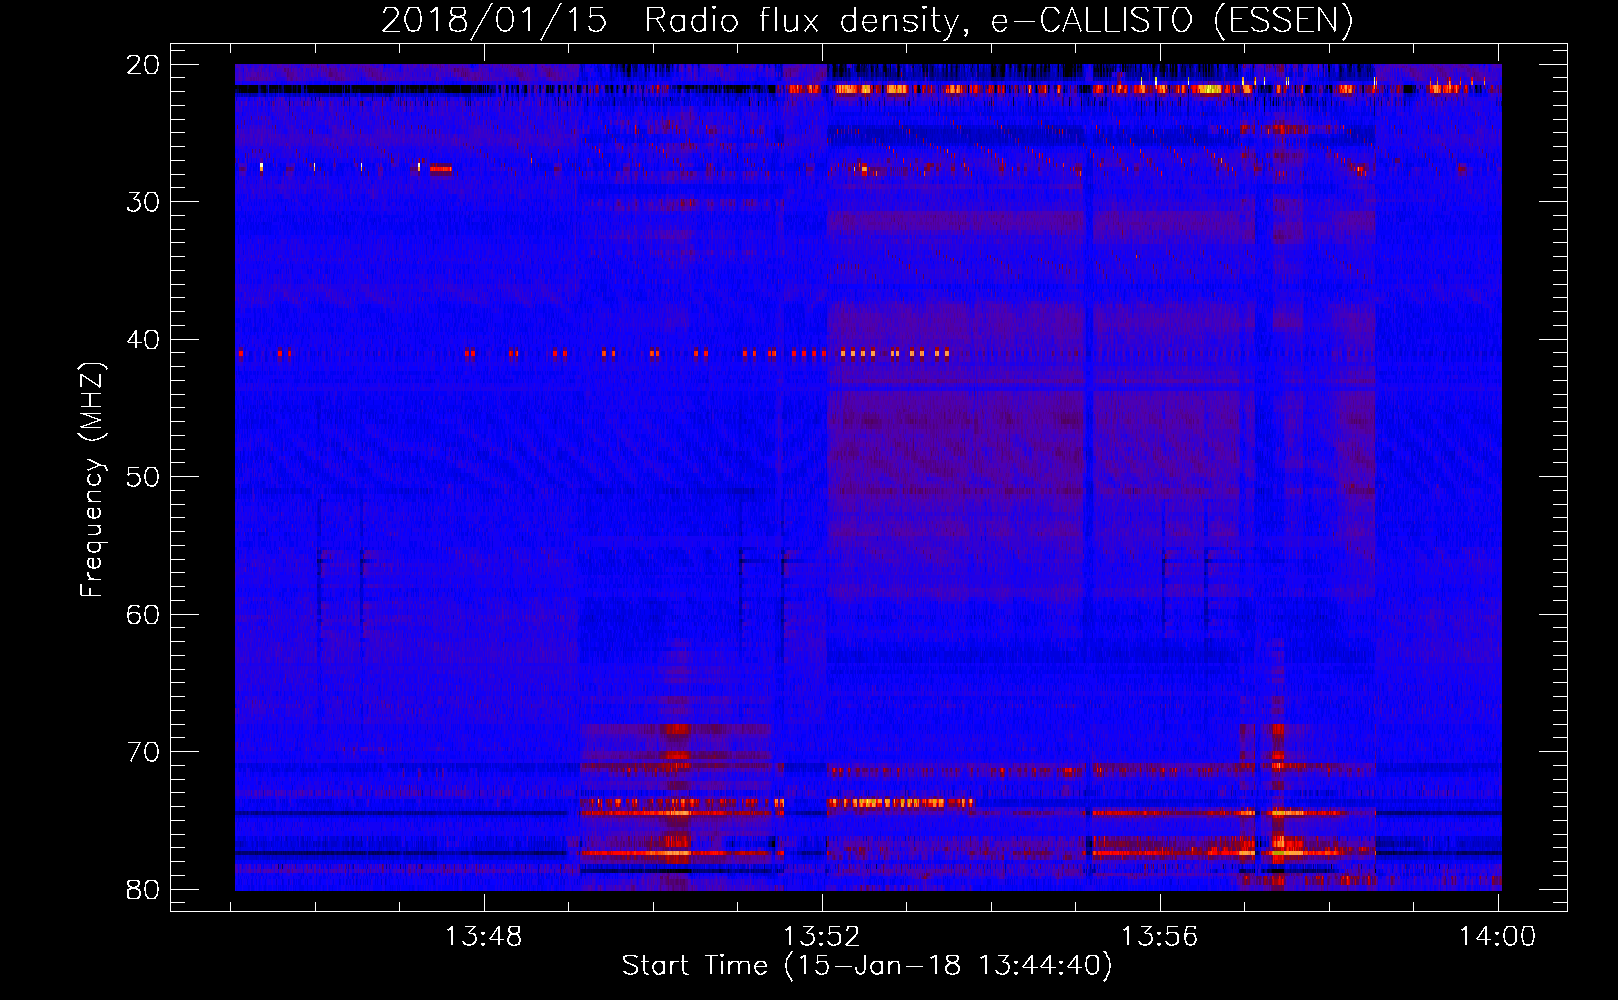Select the 70 frequency tick label
This screenshot has width=1618, height=1000.
(x=143, y=752)
